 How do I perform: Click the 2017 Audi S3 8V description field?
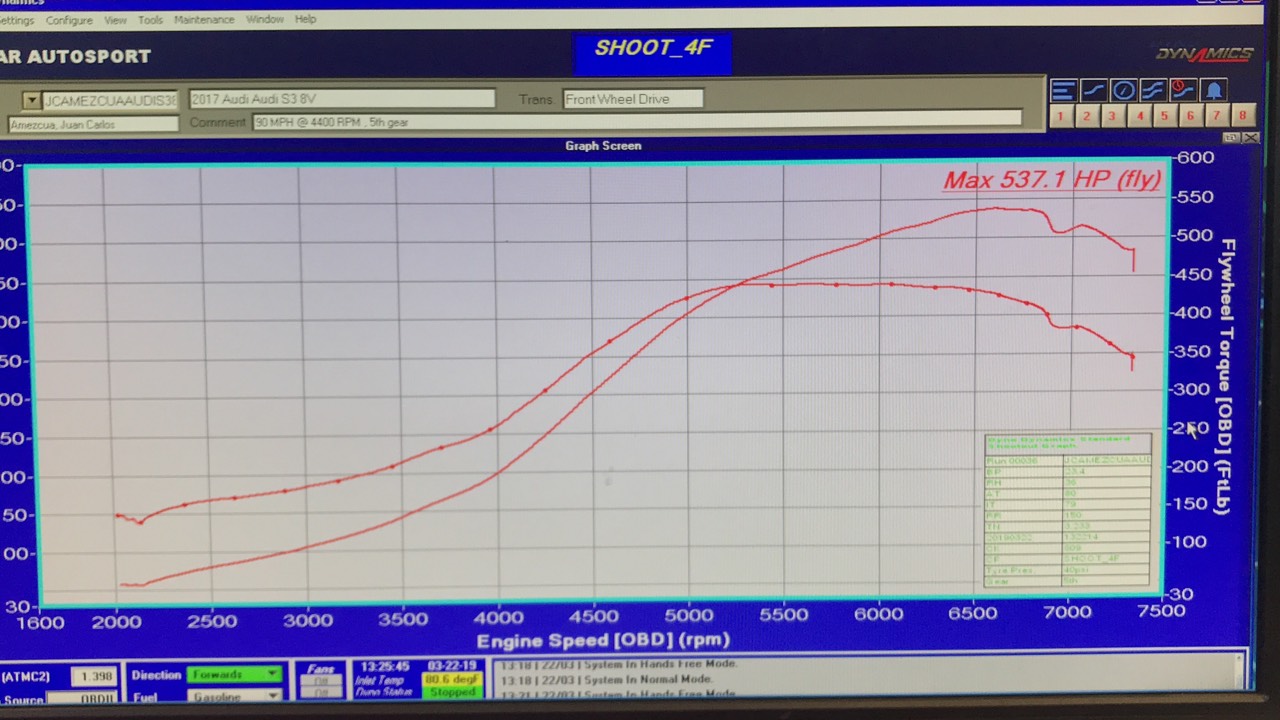tap(342, 99)
